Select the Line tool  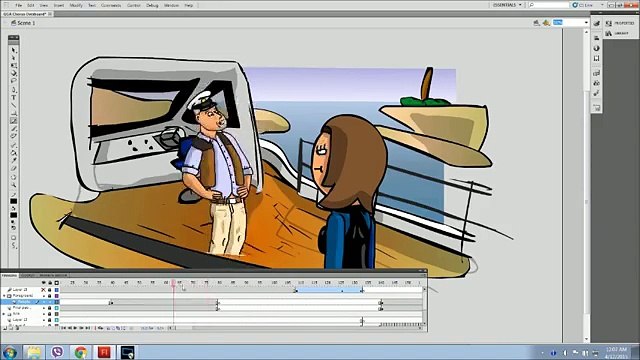coord(13,105)
